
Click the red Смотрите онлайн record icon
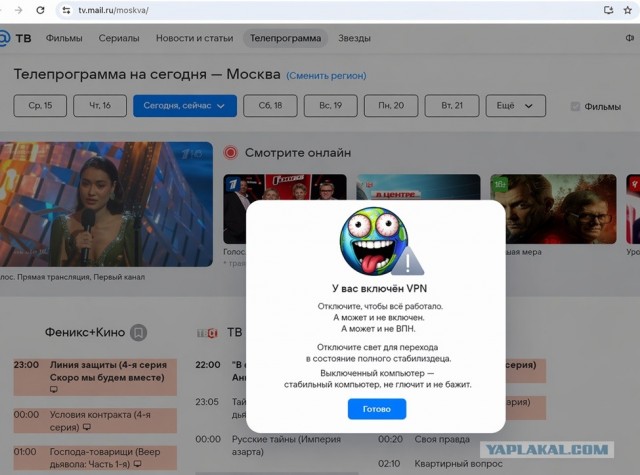231,153
